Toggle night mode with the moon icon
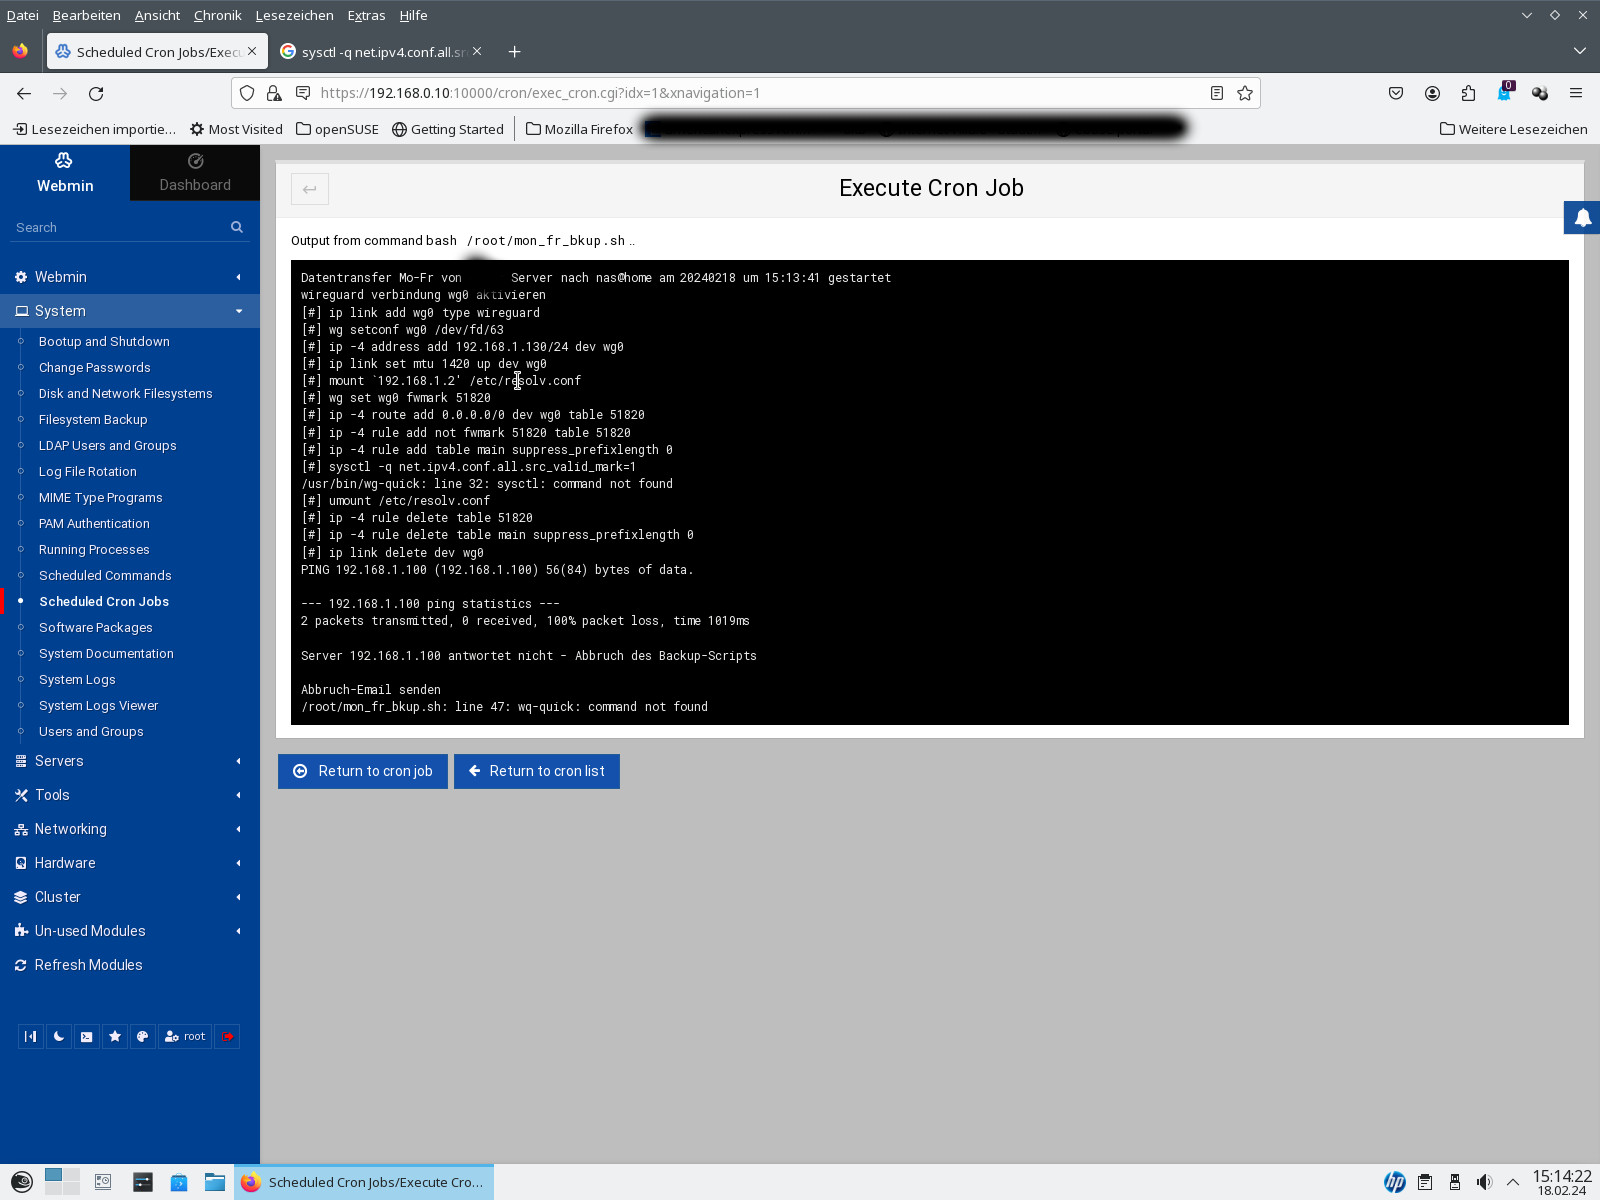This screenshot has height=1200, width=1600. click(x=59, y=1036)
